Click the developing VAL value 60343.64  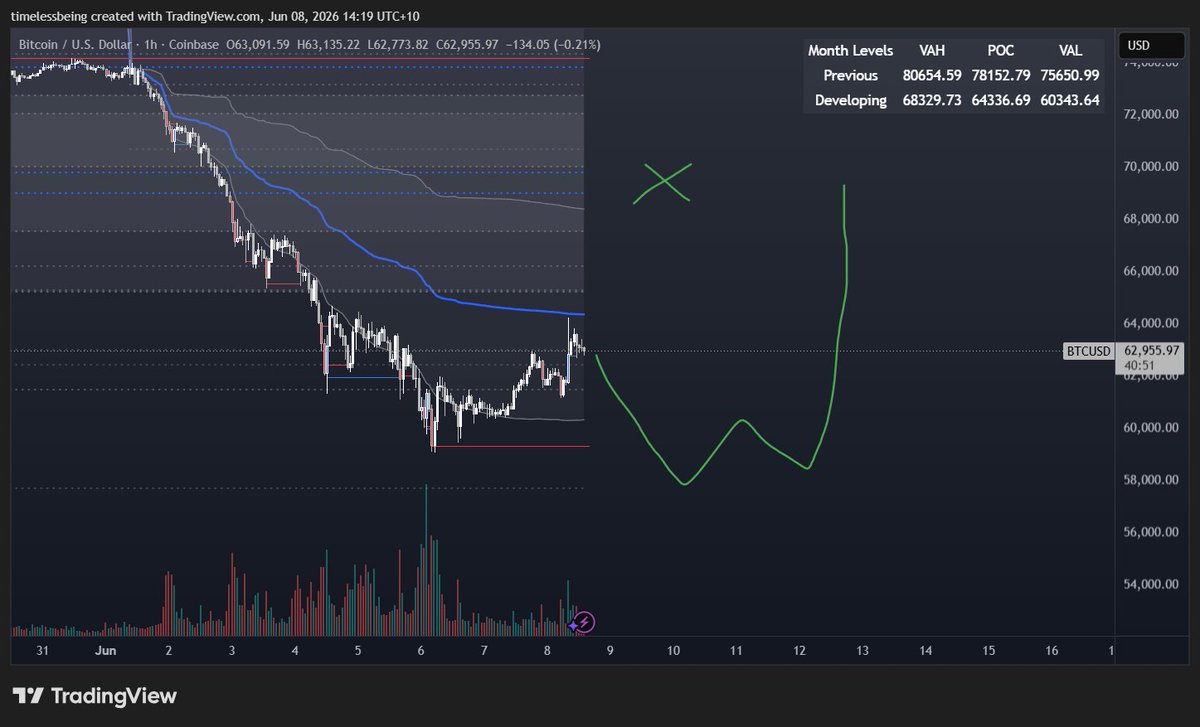pyautogui.click(x=1071, y=101)
